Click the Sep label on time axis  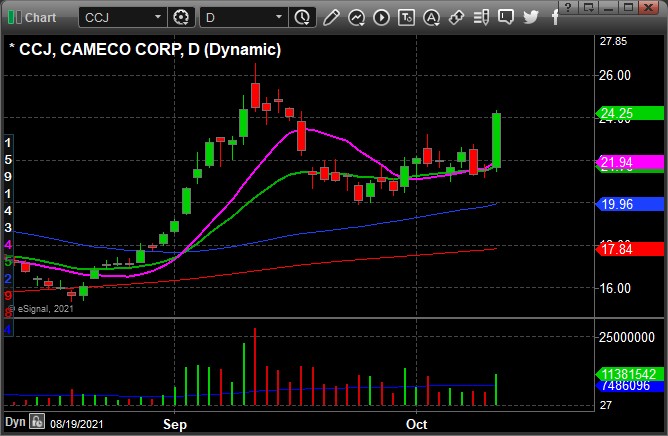pyautogui.click(x=175, y=424)
